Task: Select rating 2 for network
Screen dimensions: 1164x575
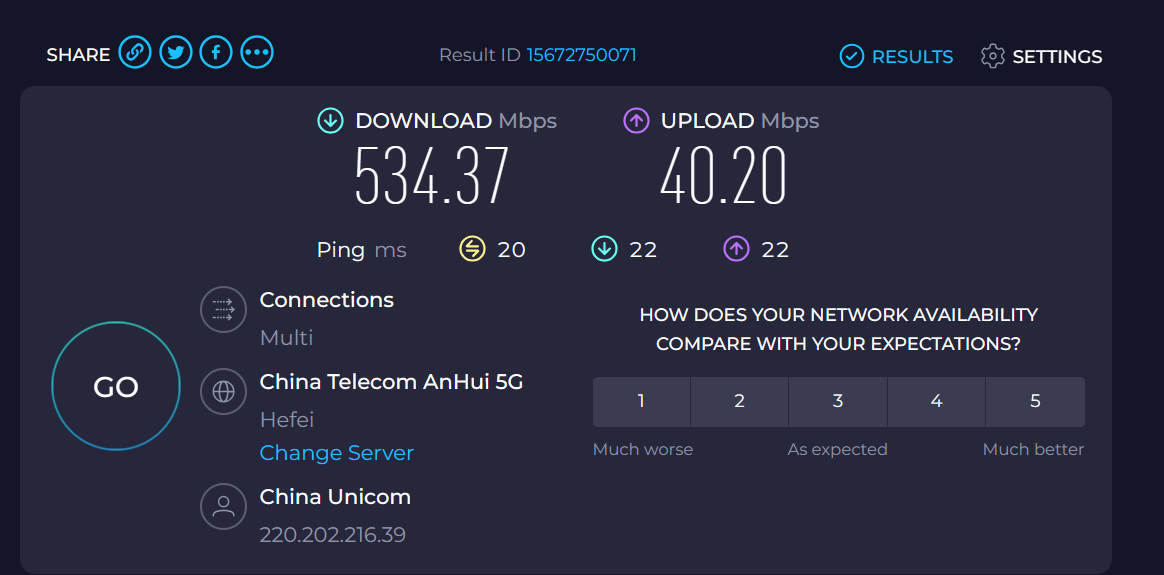Action: (739, 401)
